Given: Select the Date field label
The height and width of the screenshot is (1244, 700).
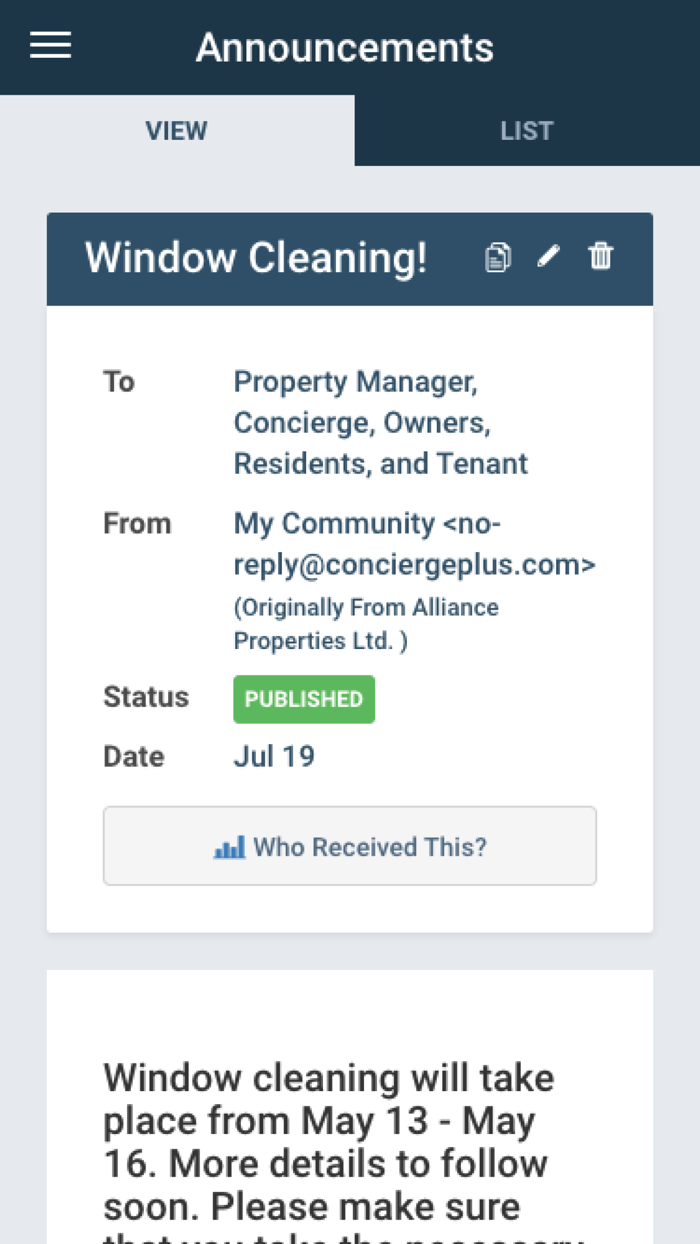Looking at the screenshot, I should tap(133, 756).
